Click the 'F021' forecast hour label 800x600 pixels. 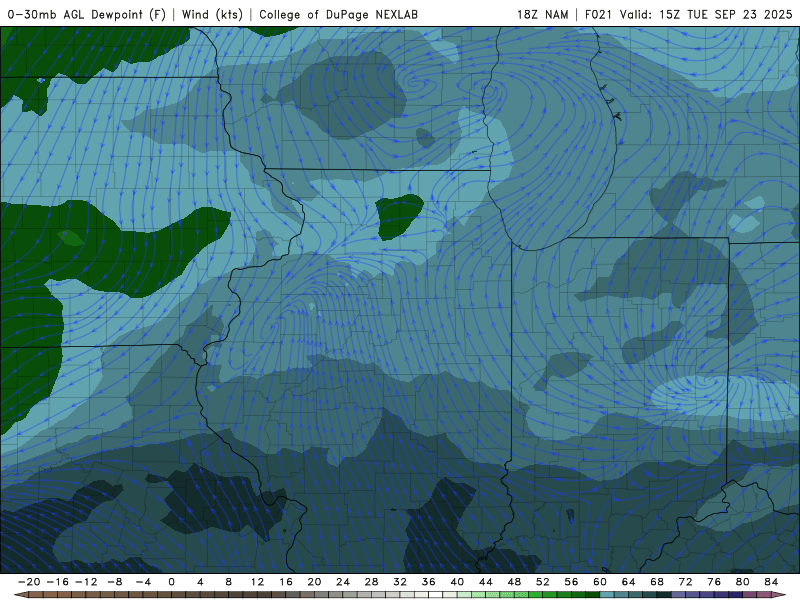click(598, 14)
